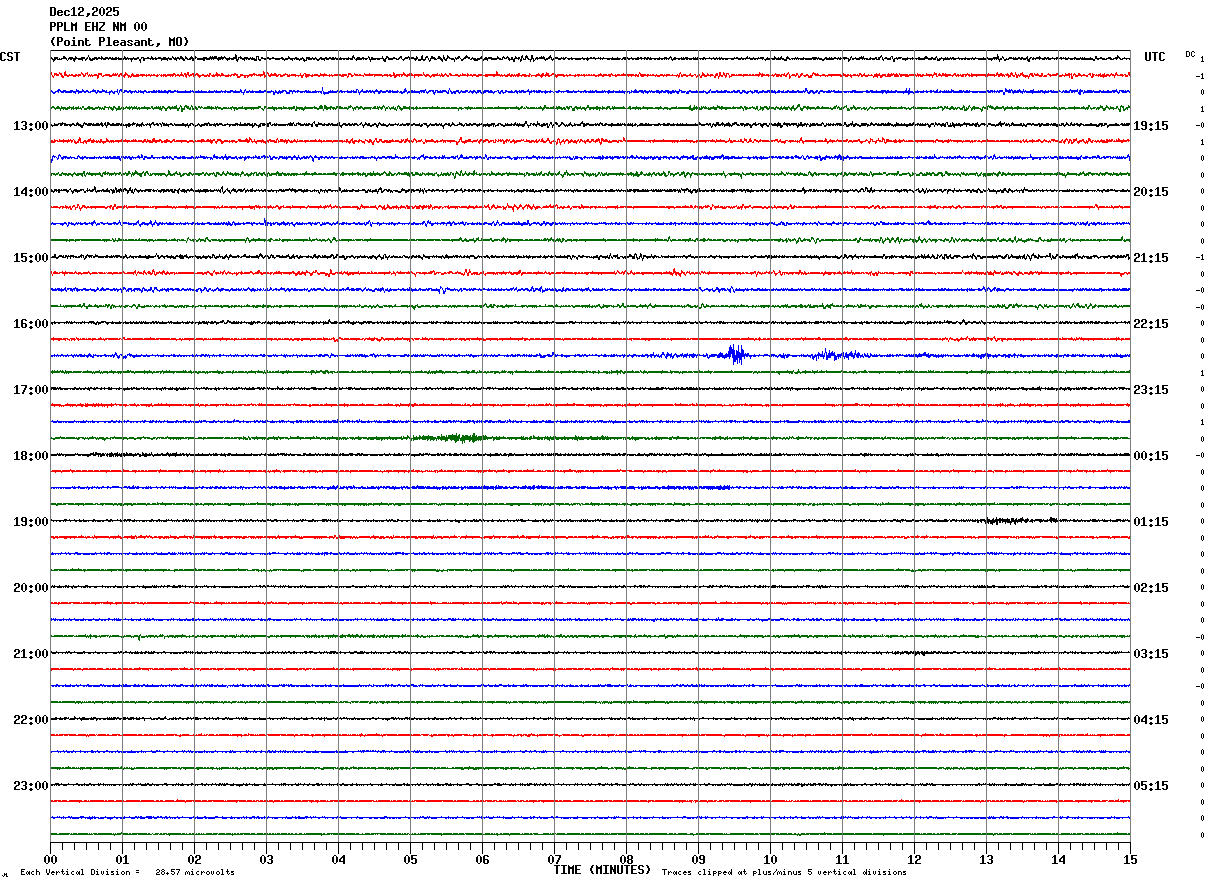This screenshot has width=1210, height=886.
Task: Click the 15 minute mark on the time axis
Action: click(x=1130, y=860)
